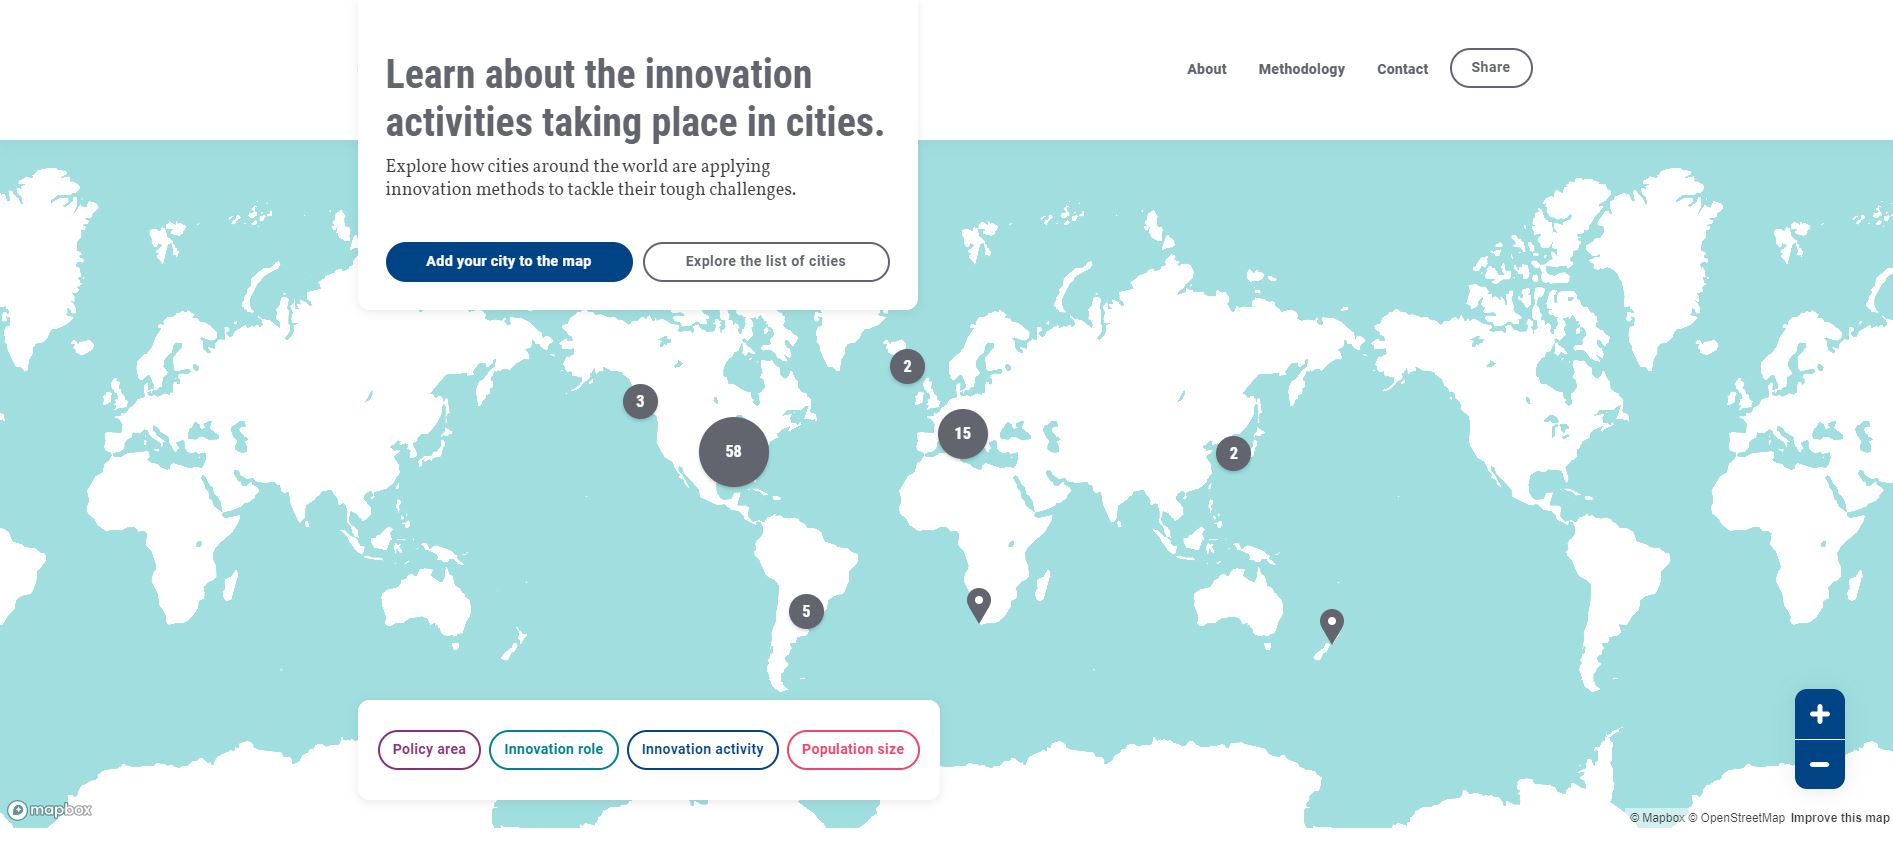The height and width of the screenshot is (857, 1893).
Task: Select the 5-city cluster in South America
Action: coord(806,612)
